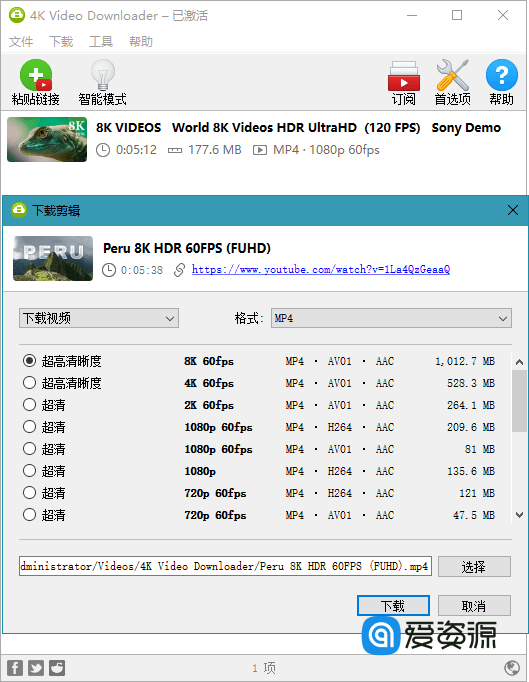Click the 下载 download button
The width and height of the screenshot is (529, 682).
[x=393, y=606]
